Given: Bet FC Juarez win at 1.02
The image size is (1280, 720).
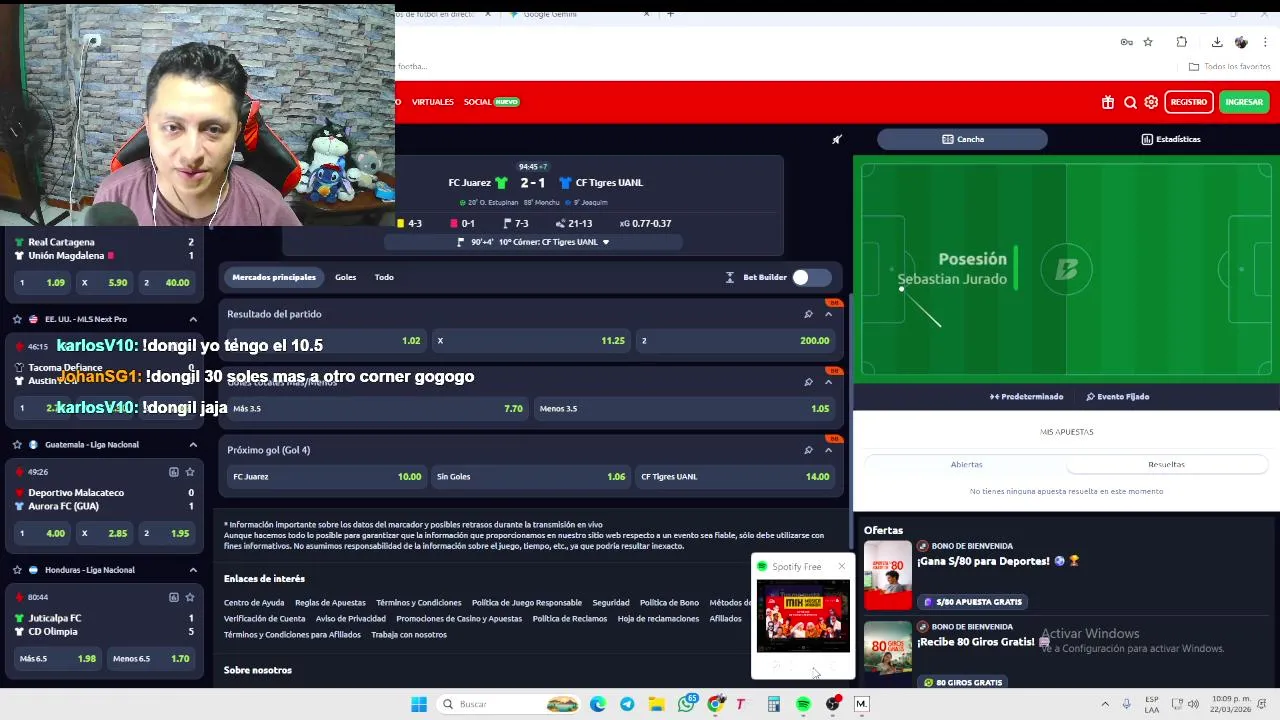Looking at the screenshot, I should pos(325,341).
